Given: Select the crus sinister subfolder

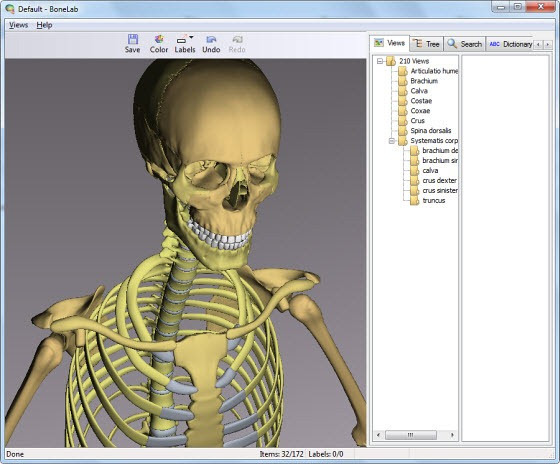Looking at the screenshot, I should [440, 191].
